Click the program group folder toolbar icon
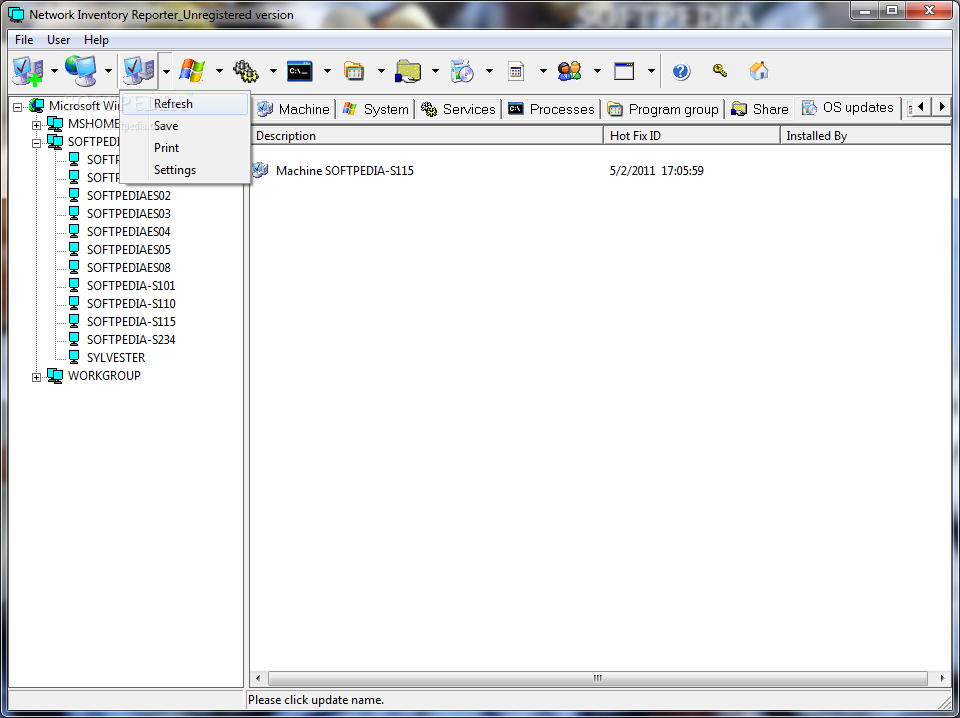Viewport: 960px width, 718px height. [x=354, y=71]
